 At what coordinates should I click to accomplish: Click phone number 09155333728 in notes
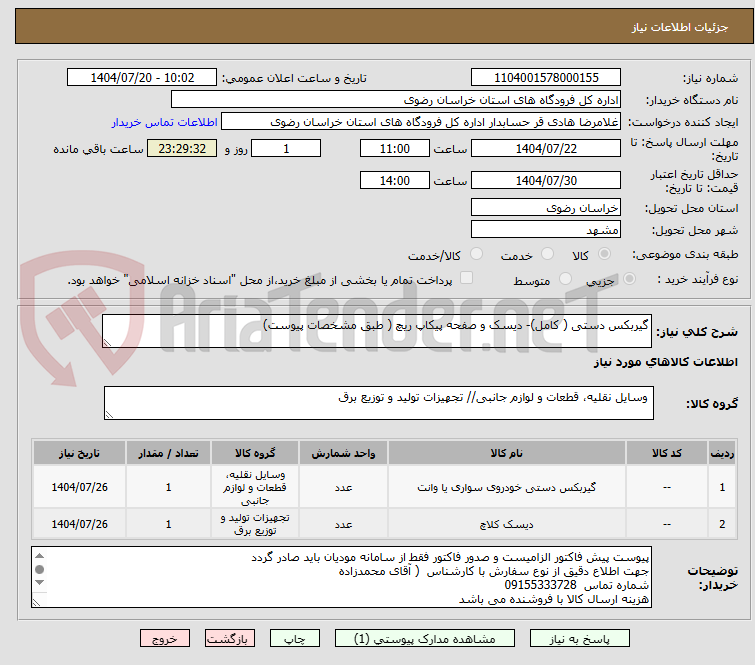(540, 585)
